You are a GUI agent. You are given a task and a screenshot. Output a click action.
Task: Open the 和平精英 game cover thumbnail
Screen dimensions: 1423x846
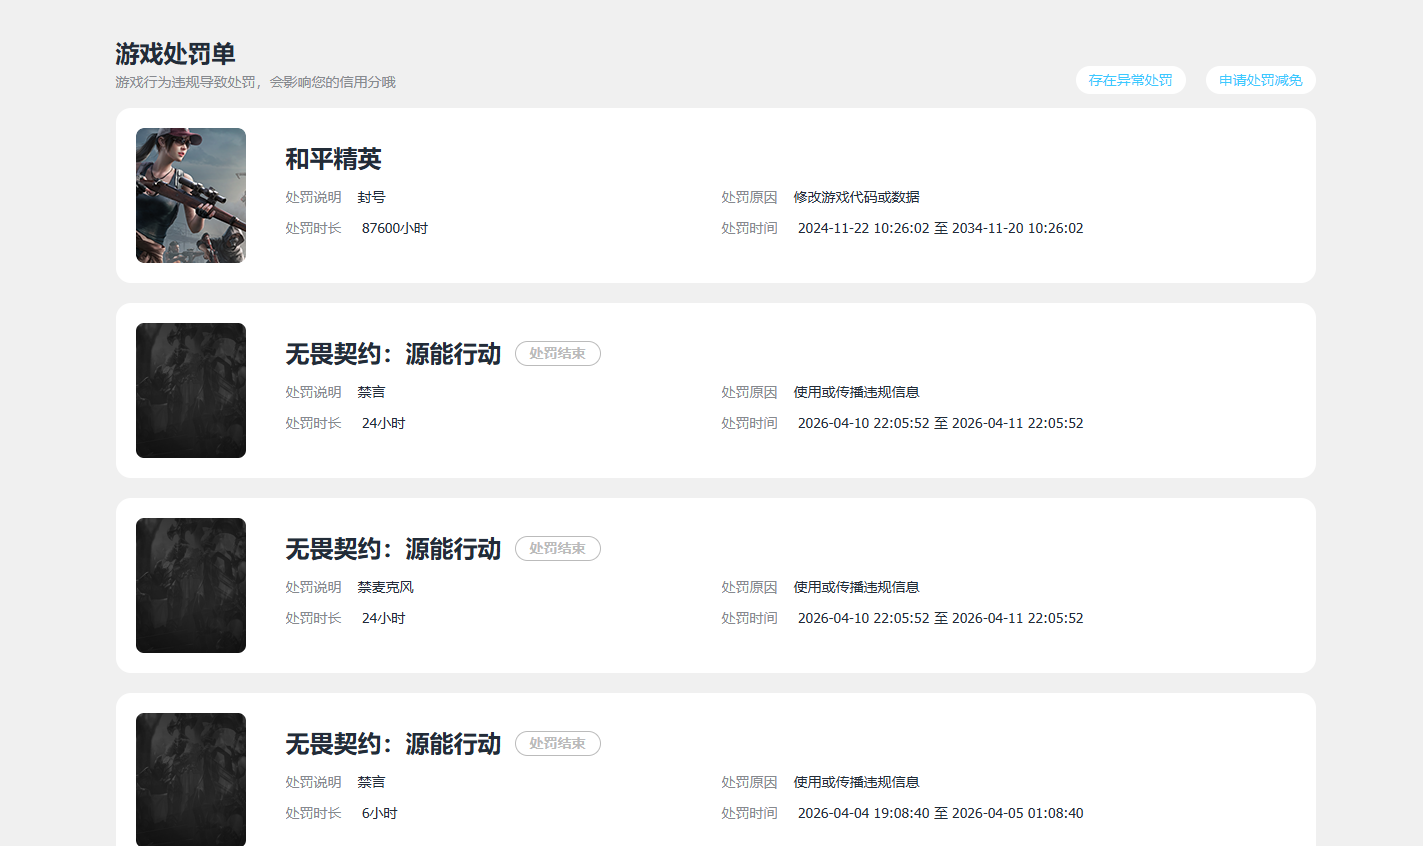click(191, 195)
